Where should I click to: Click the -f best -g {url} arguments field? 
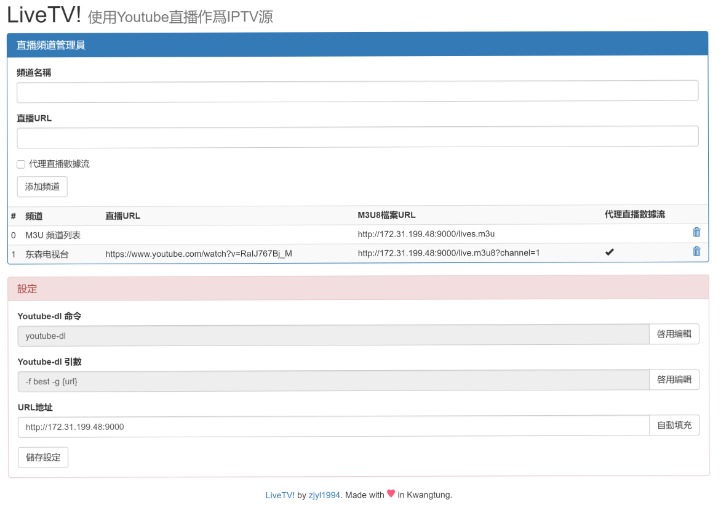pyautogui.click(x=333, y=381)
